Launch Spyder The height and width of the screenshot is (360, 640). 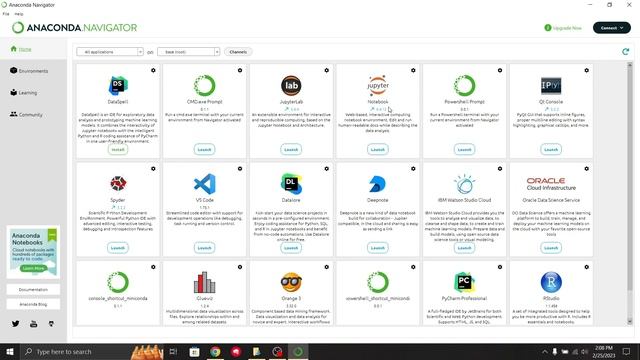point(118,248)
